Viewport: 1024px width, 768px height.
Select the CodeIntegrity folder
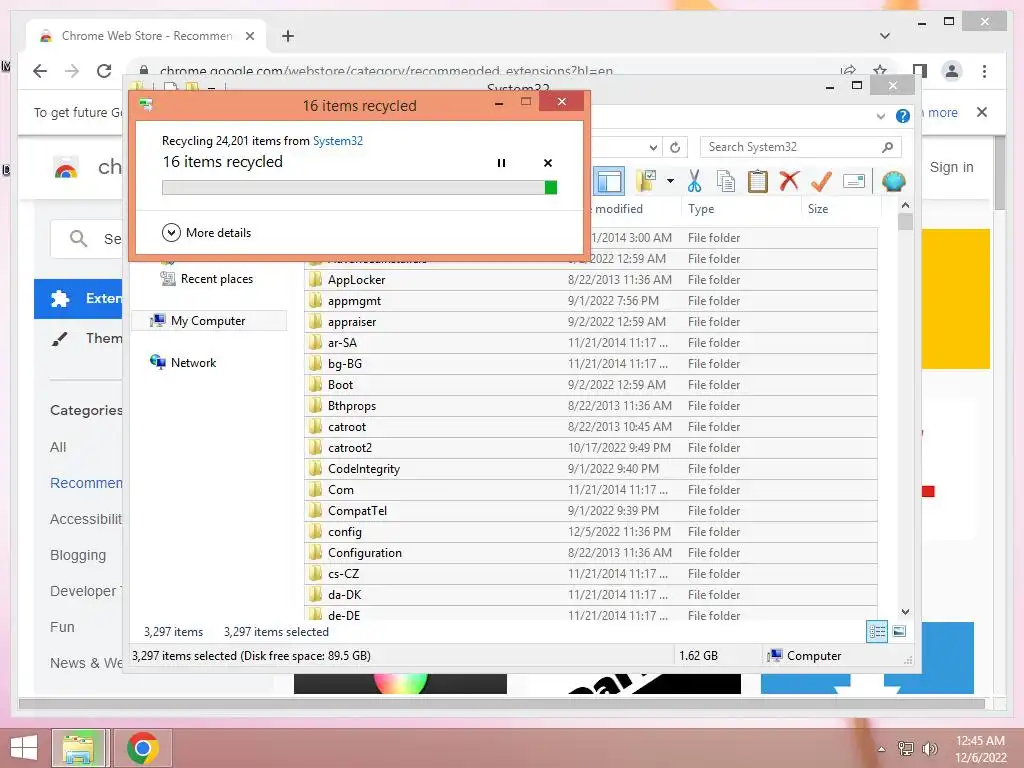(590, 469)
